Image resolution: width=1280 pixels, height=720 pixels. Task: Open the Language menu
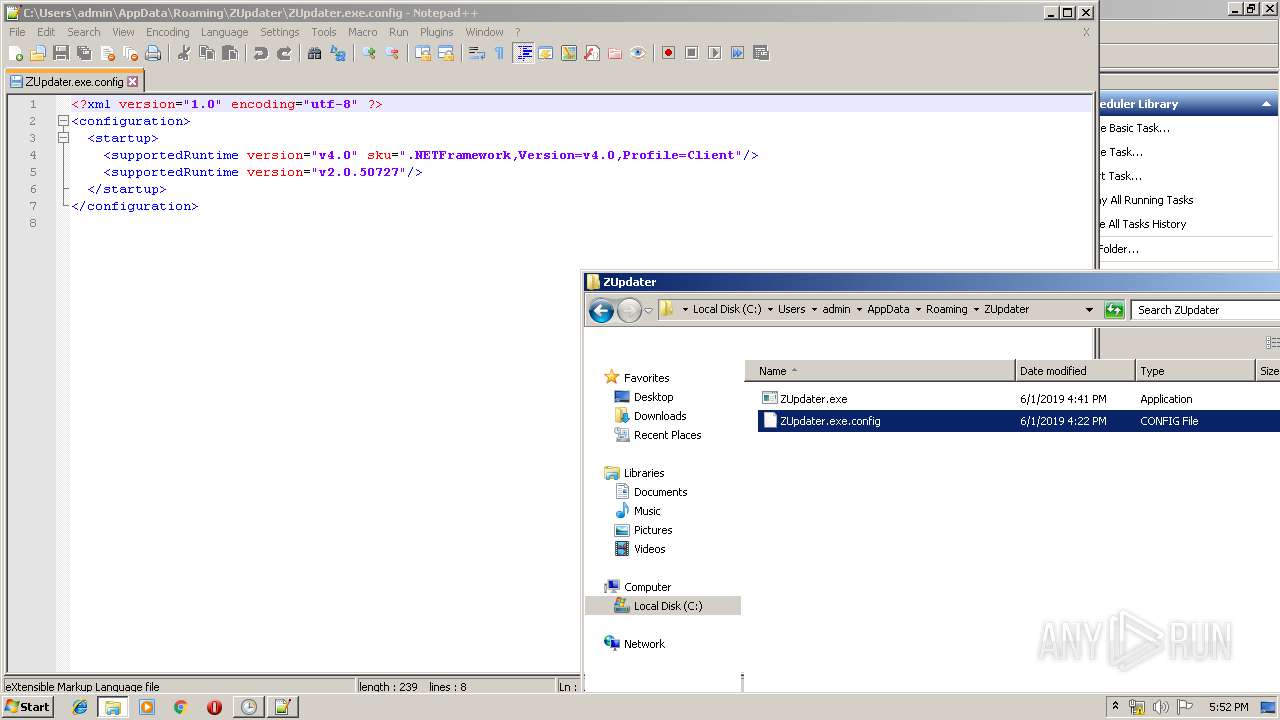pos(224,32)
